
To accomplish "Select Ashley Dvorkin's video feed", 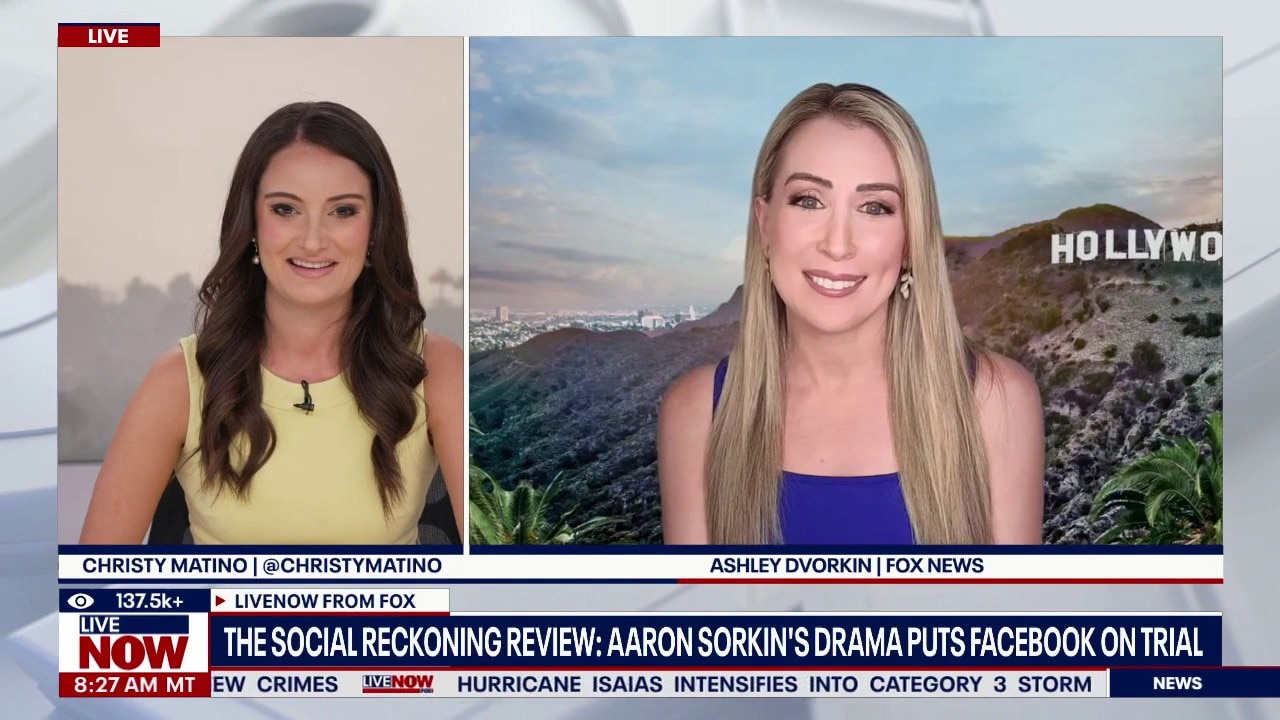I will coord(846,291).
